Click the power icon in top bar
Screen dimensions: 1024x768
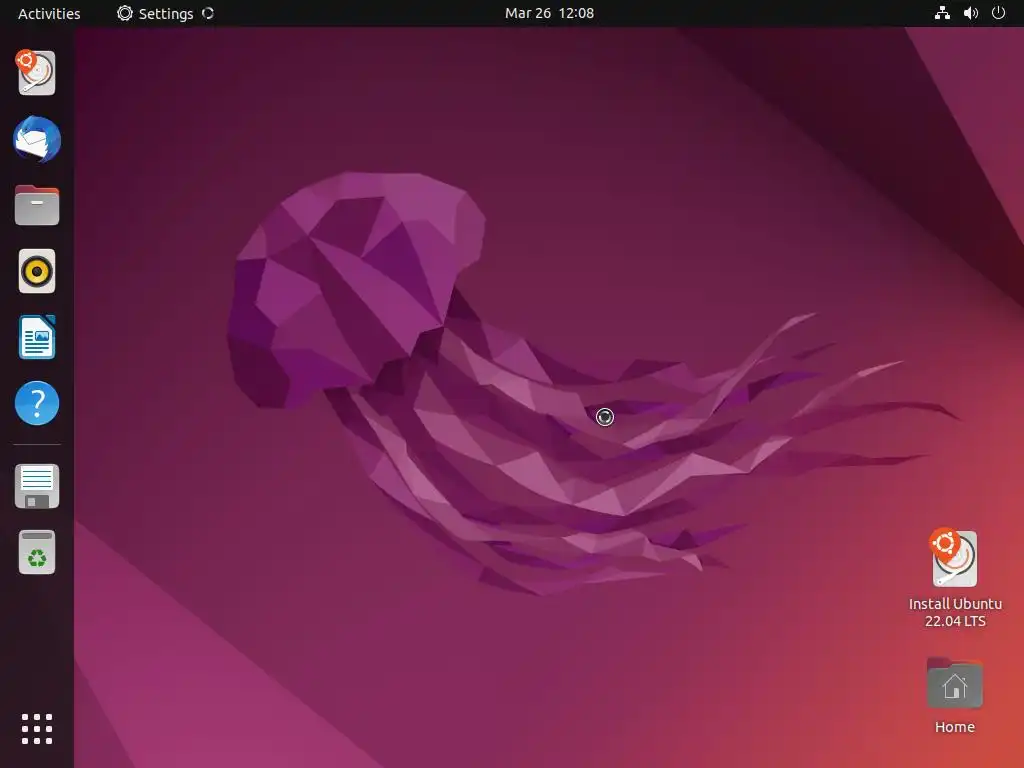999,13
